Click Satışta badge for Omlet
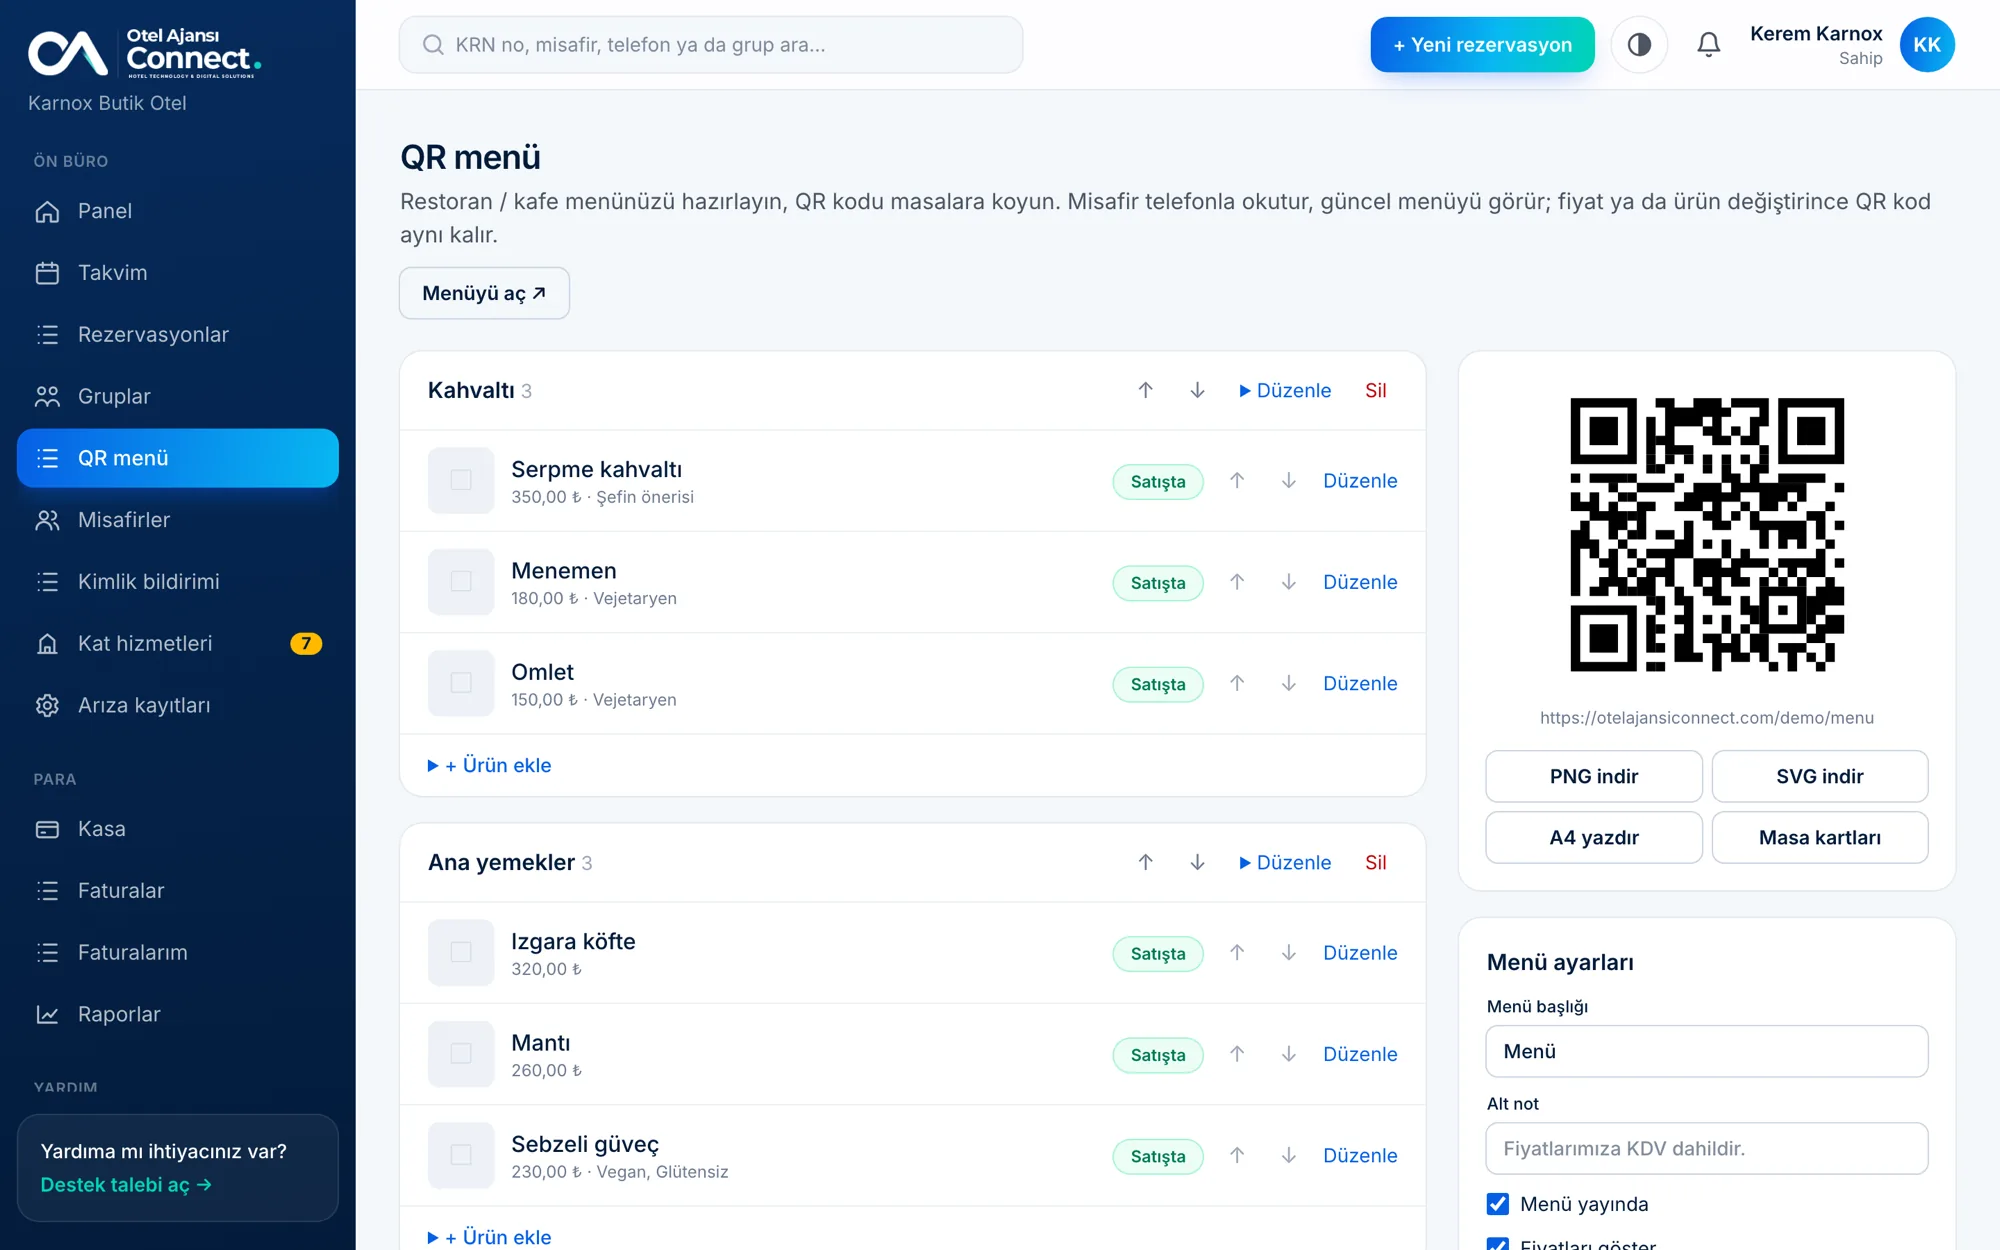The width and height of the screenshot is (2000, 1250). tap(1158, 685)
